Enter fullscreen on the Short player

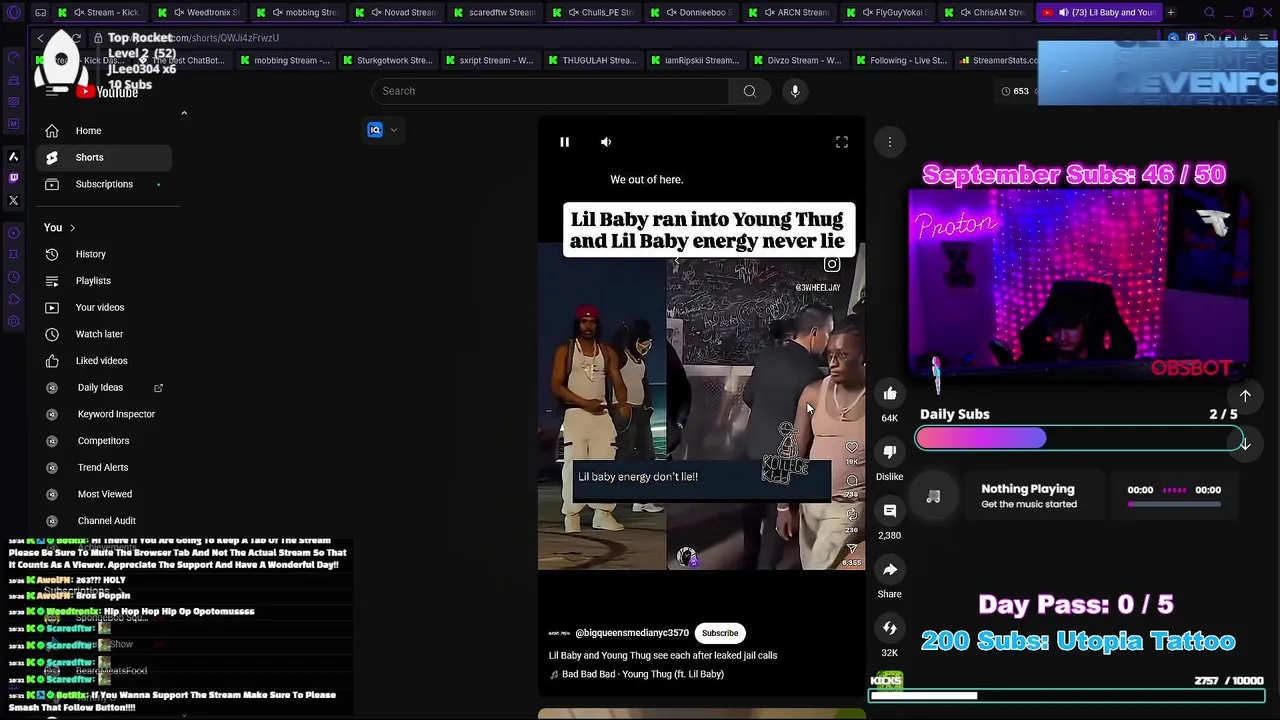[x=842, y=142]
